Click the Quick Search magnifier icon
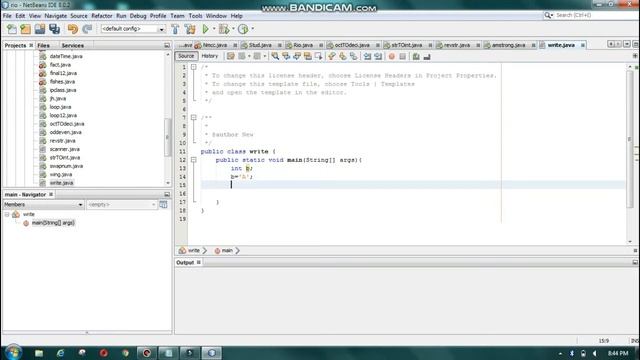The height and width of the screenshot is (360, 640). 548,15
